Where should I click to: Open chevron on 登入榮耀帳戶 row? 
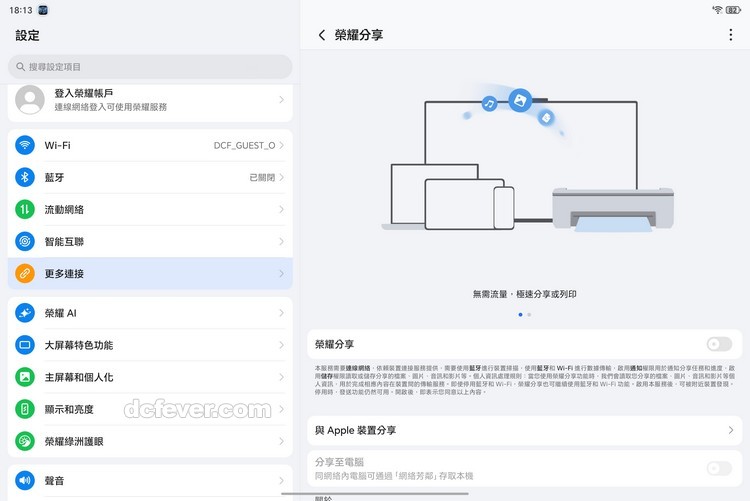coord(281,100)
